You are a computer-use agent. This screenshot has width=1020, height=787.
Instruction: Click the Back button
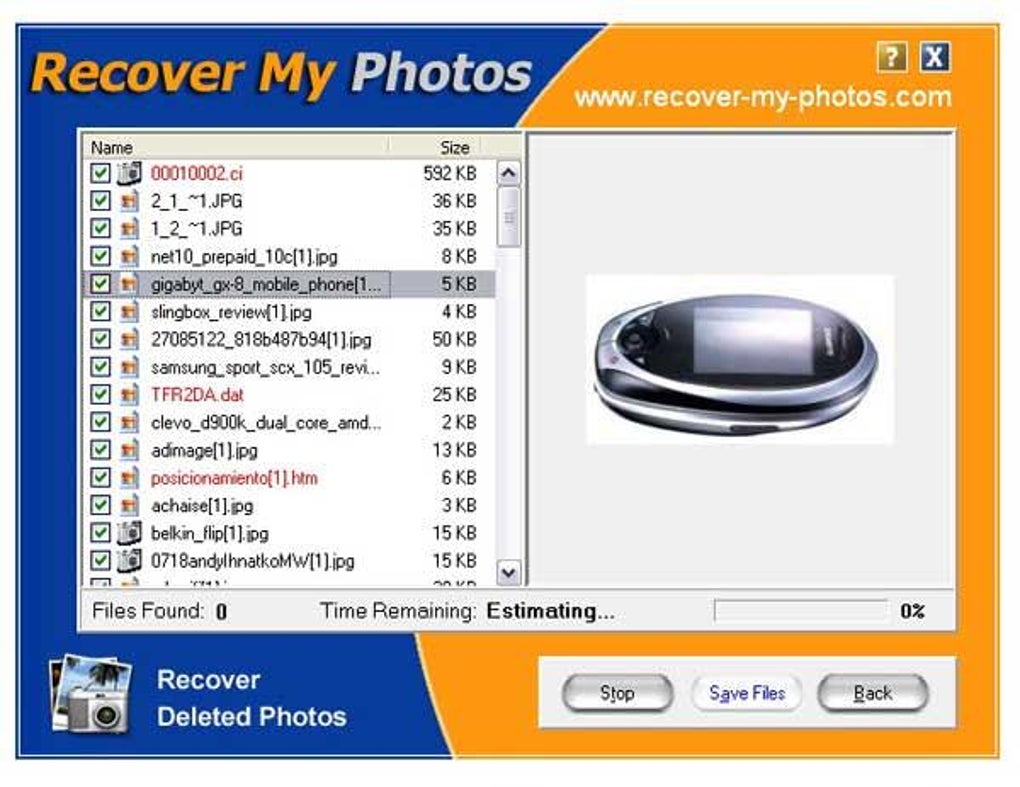pos(872,693)
